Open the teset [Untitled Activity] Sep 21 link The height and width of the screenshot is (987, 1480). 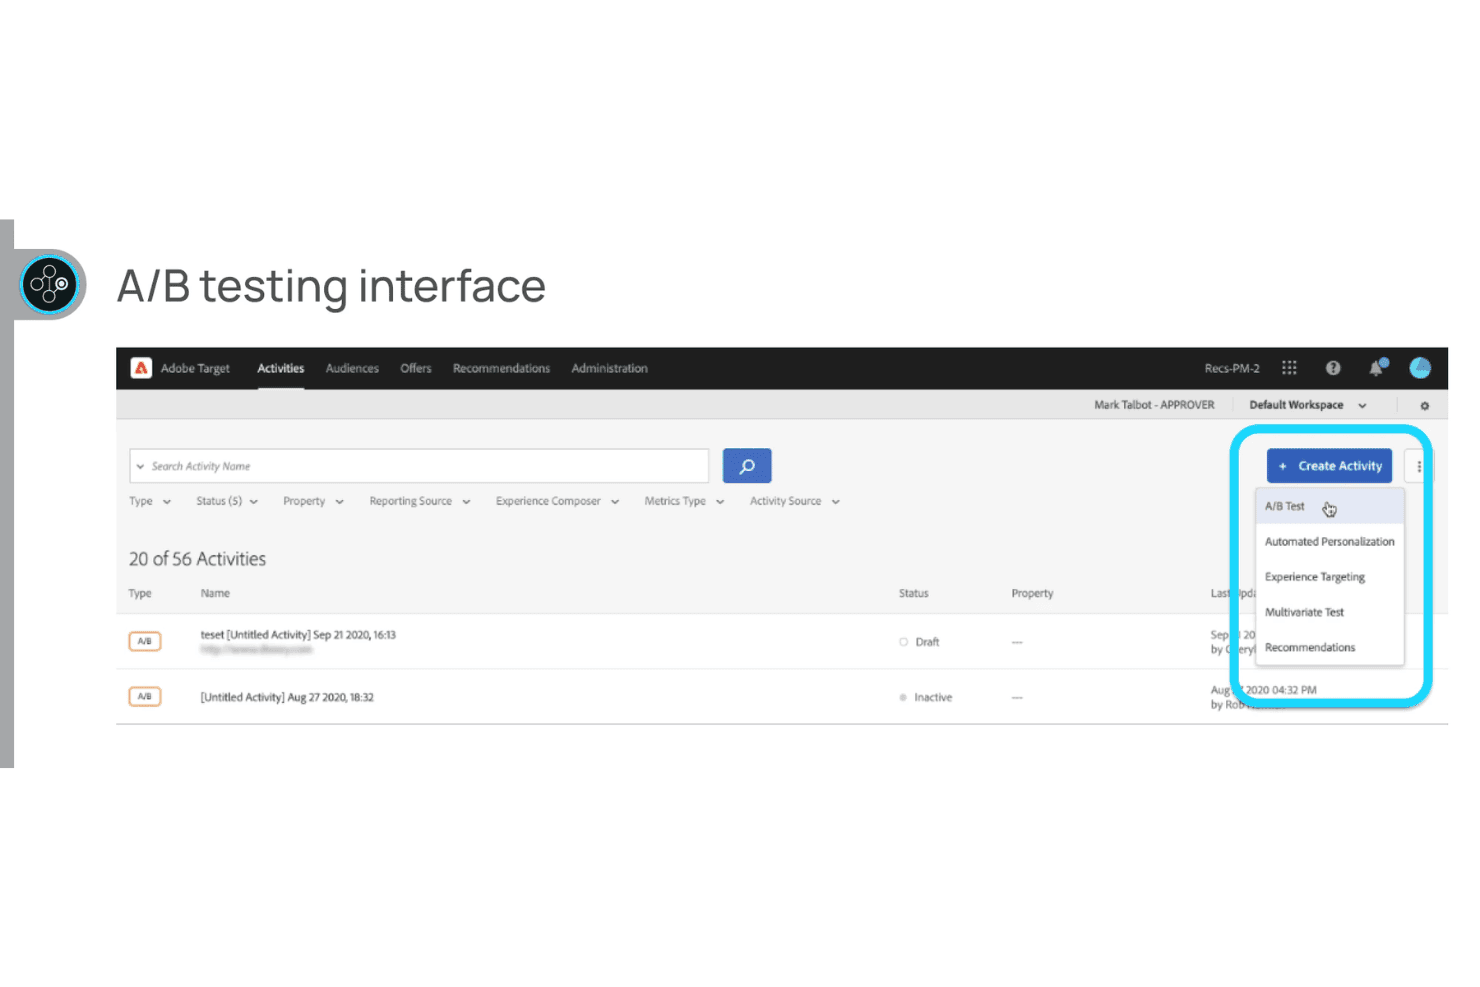click(298, 635)
